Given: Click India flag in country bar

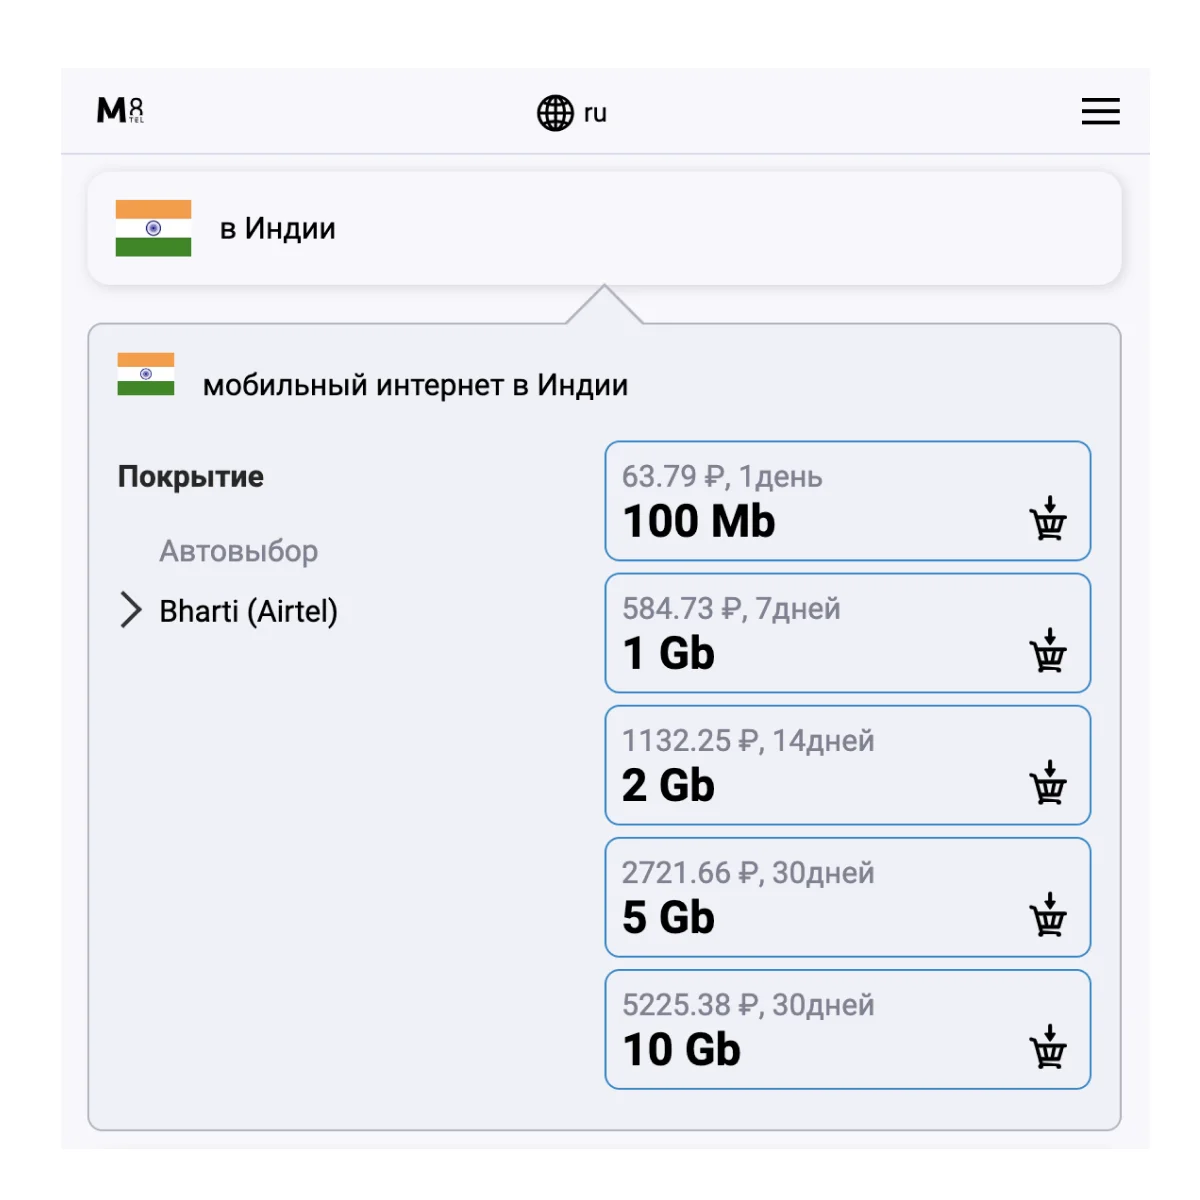Looking at the screenshot, I should click(x=153, y=228).
